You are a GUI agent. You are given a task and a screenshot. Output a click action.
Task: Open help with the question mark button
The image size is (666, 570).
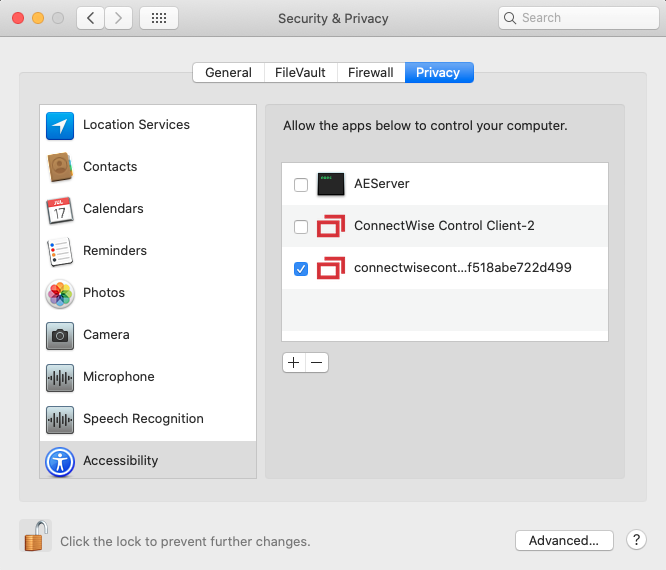636,540
